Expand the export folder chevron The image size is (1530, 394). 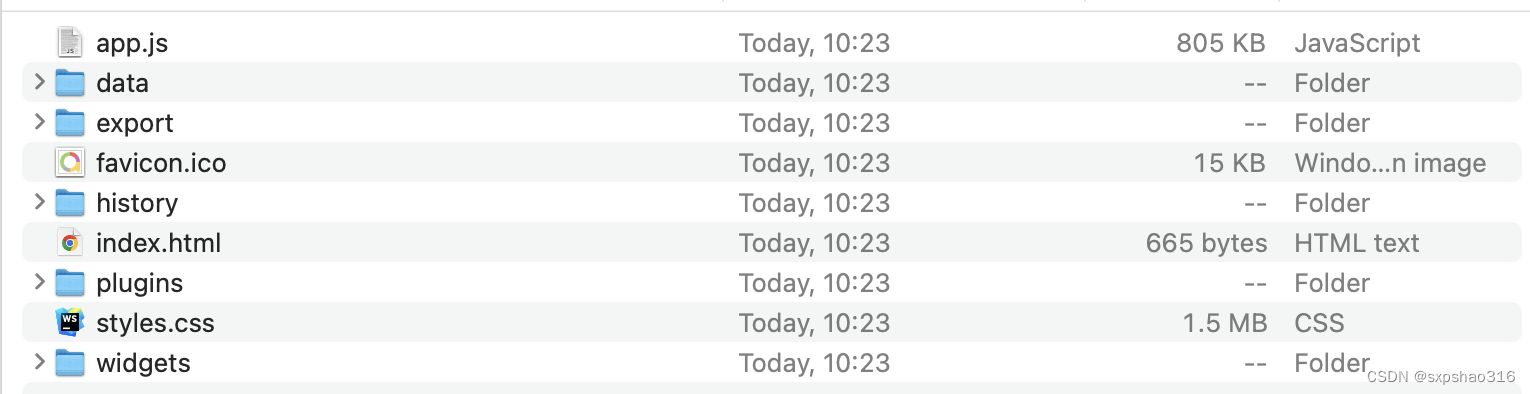[x=39, y=122]
